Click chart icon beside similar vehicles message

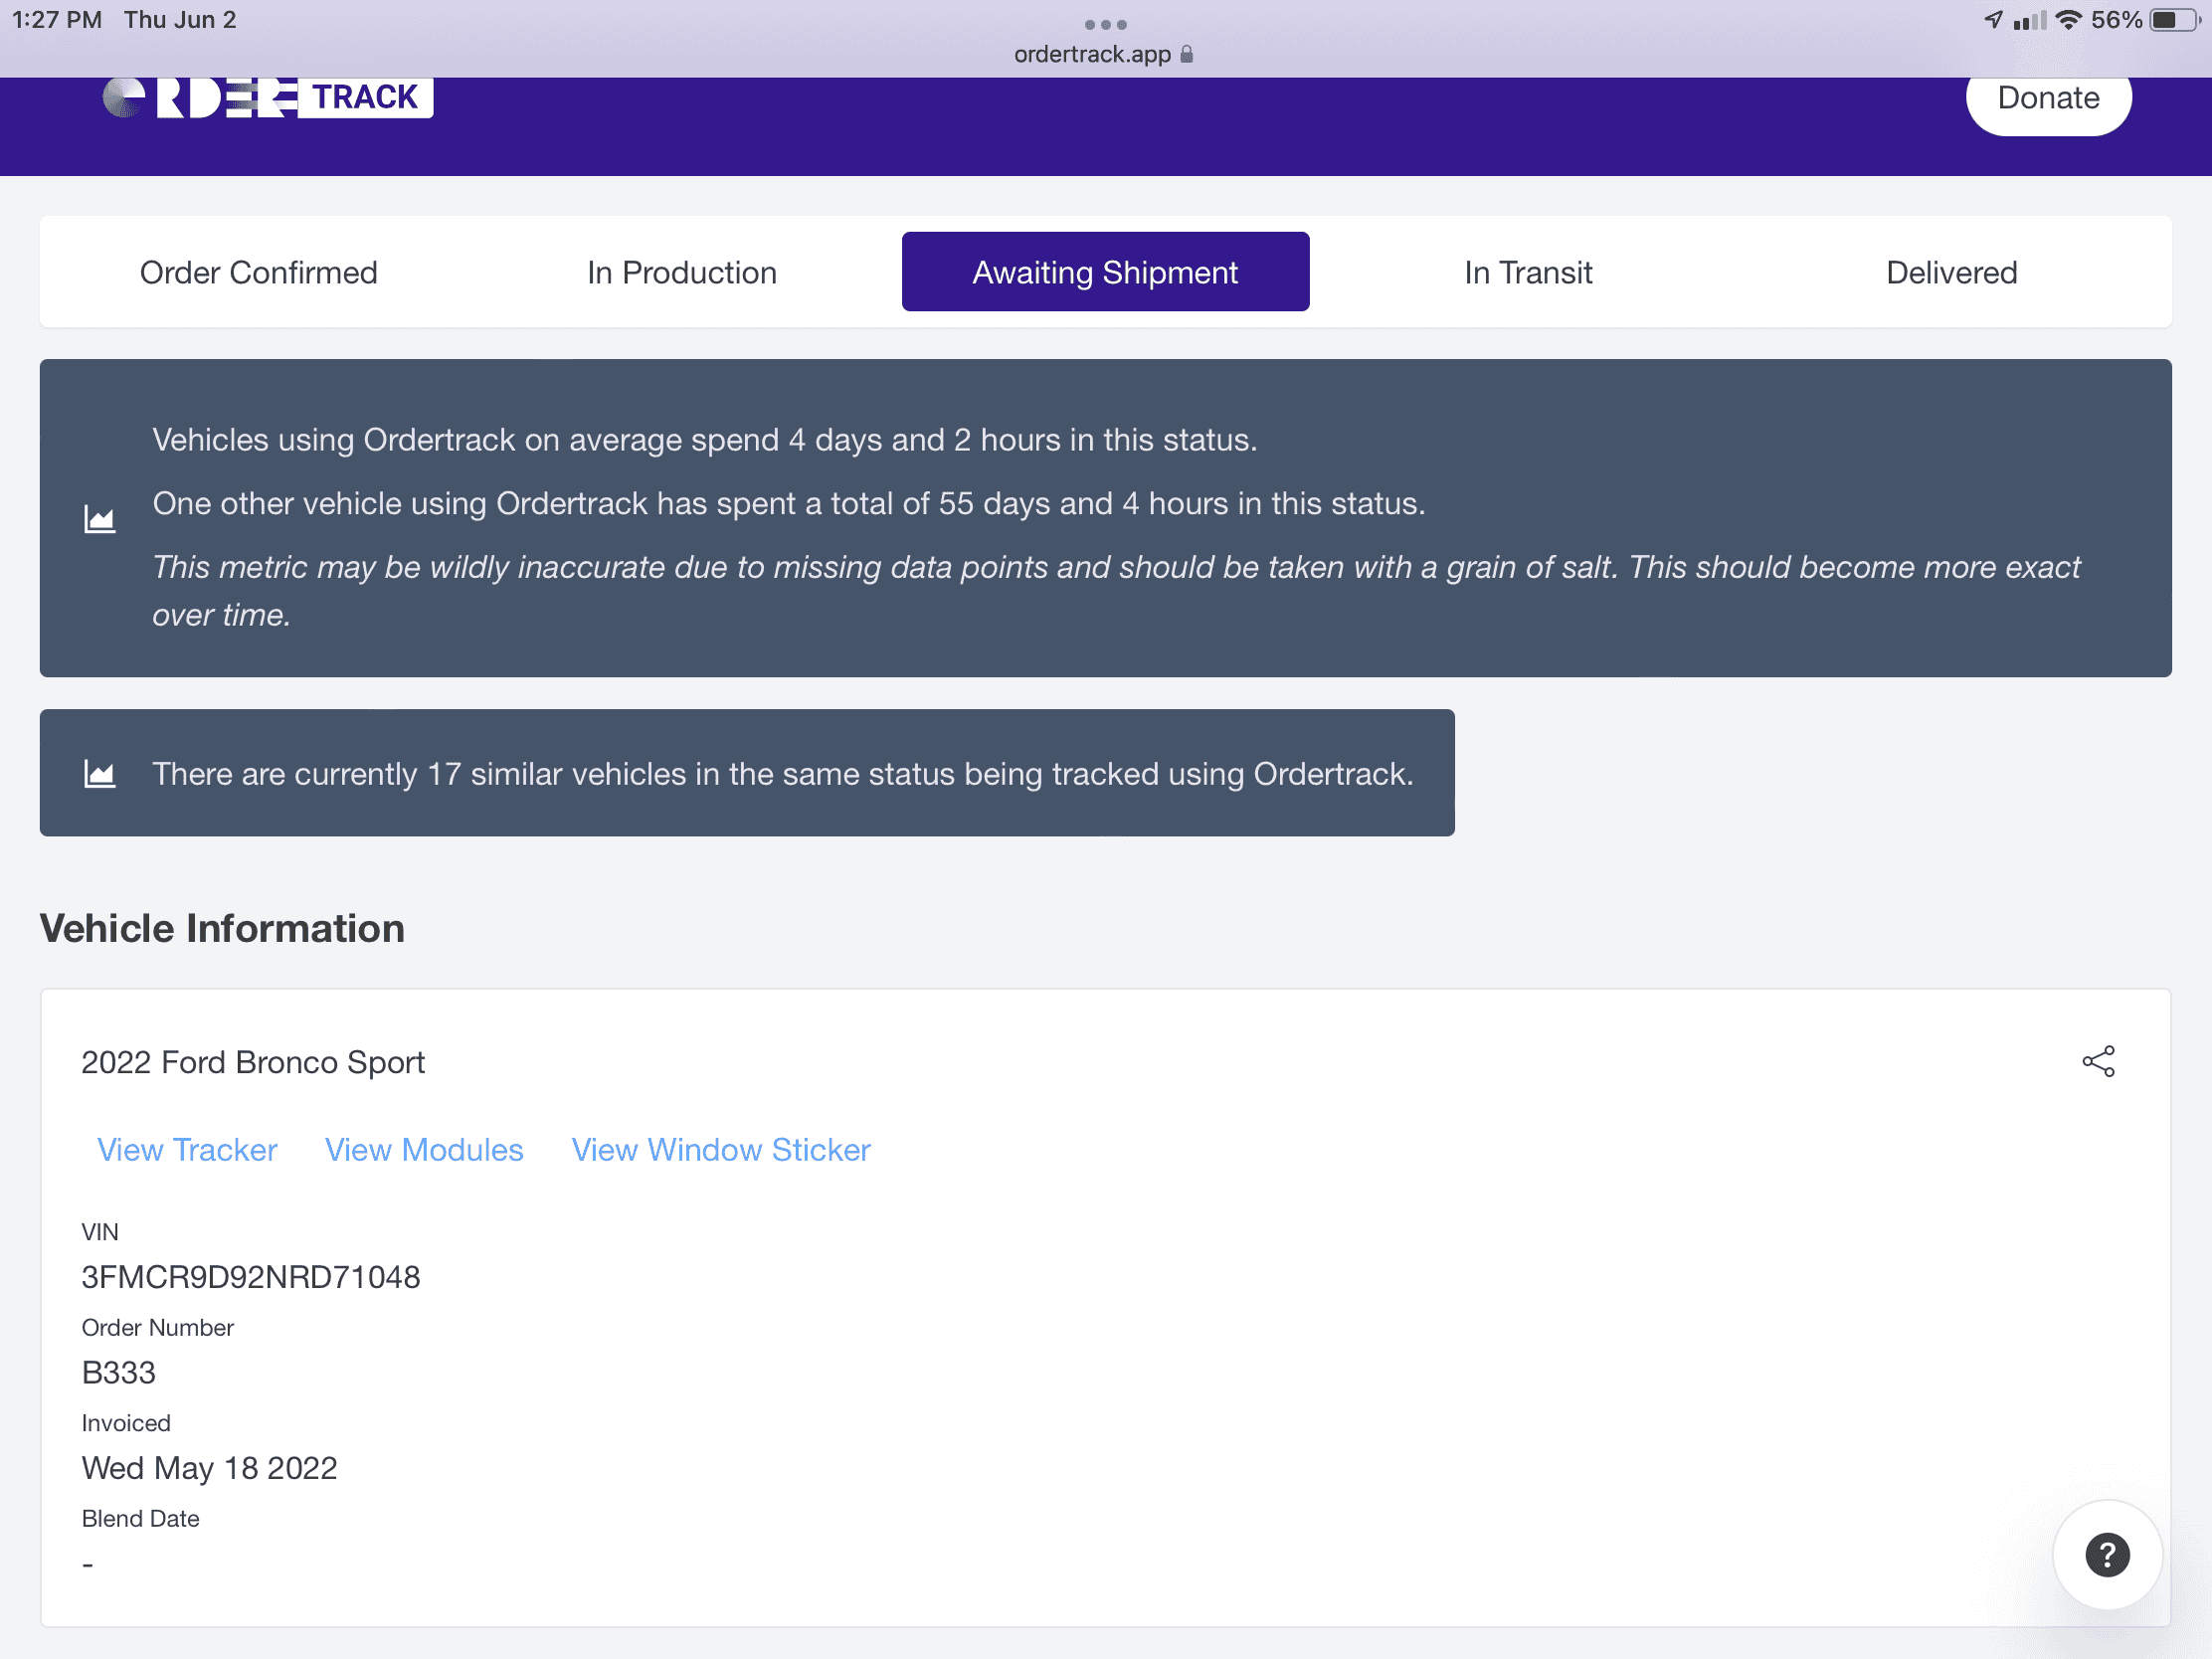point(99,774)
